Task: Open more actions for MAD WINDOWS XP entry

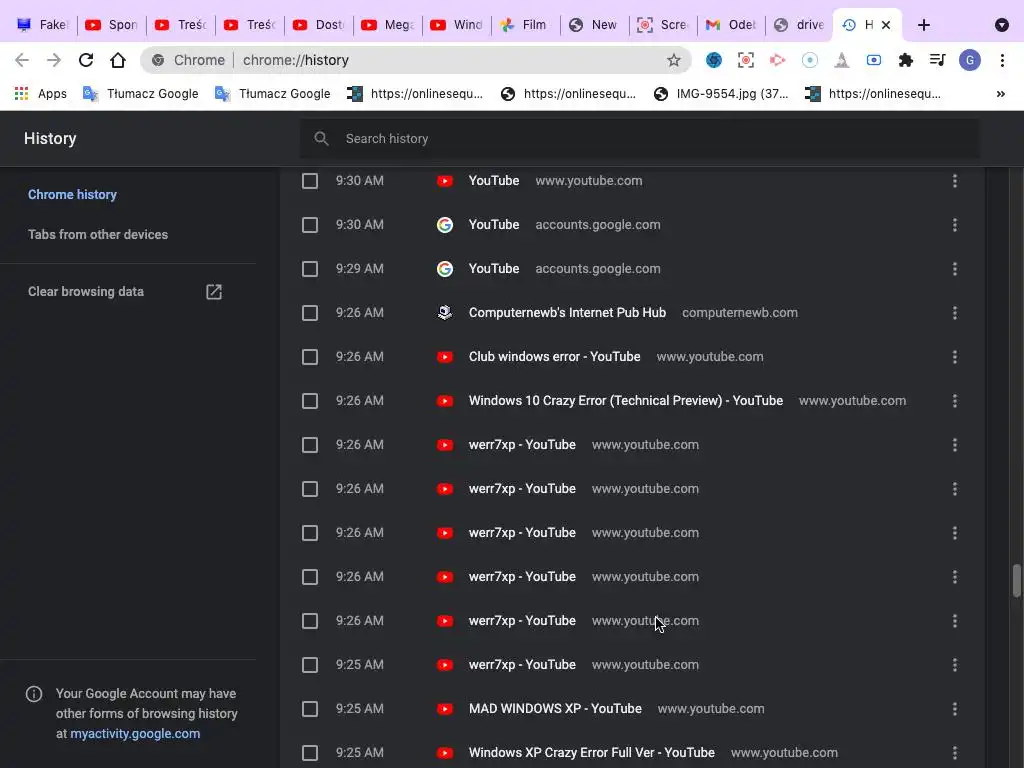Action: pos(954,709)
